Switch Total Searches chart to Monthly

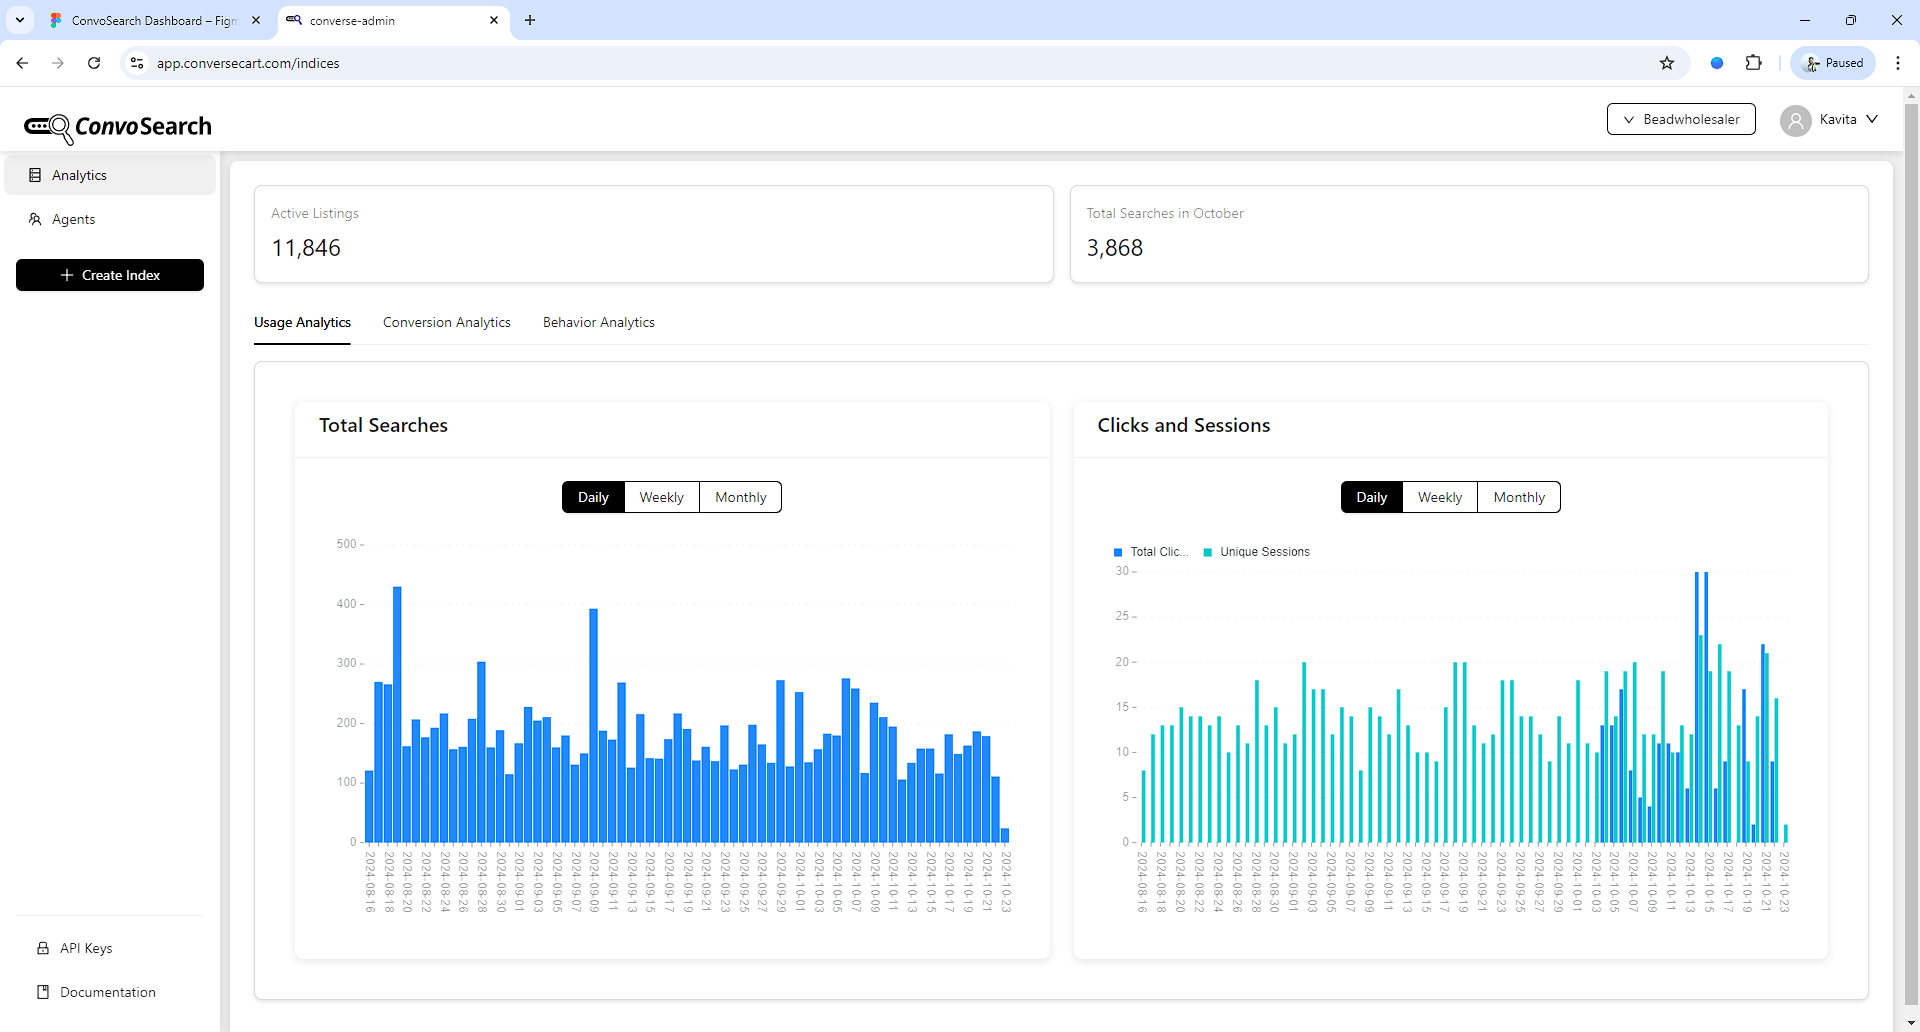pos(740,497)
